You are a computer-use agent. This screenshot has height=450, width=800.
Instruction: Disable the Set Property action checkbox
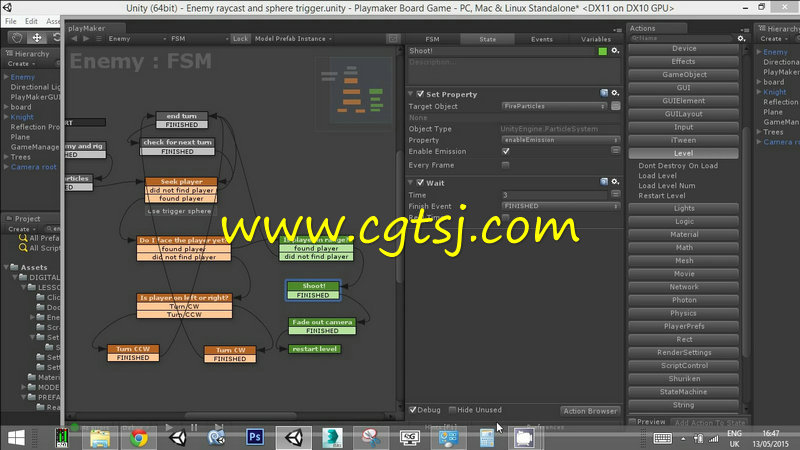pos(420,94)
